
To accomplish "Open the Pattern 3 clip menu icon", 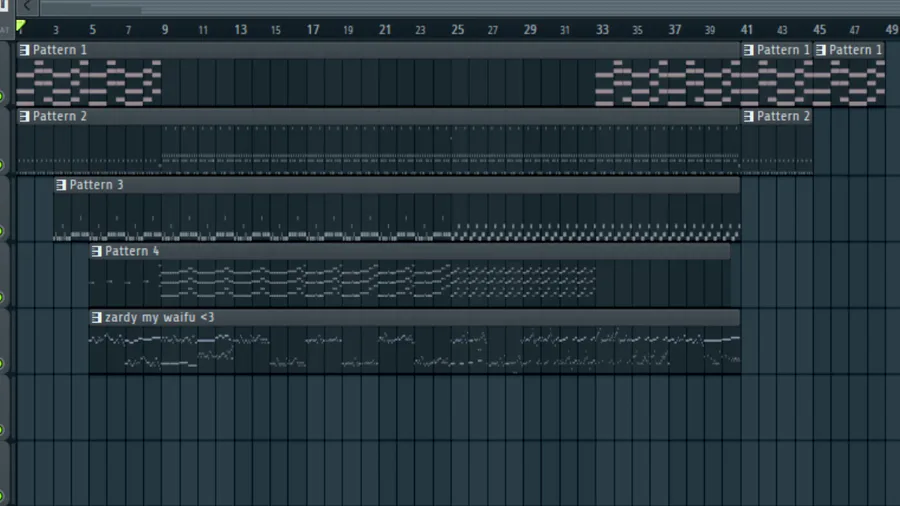I will point(61,185).
